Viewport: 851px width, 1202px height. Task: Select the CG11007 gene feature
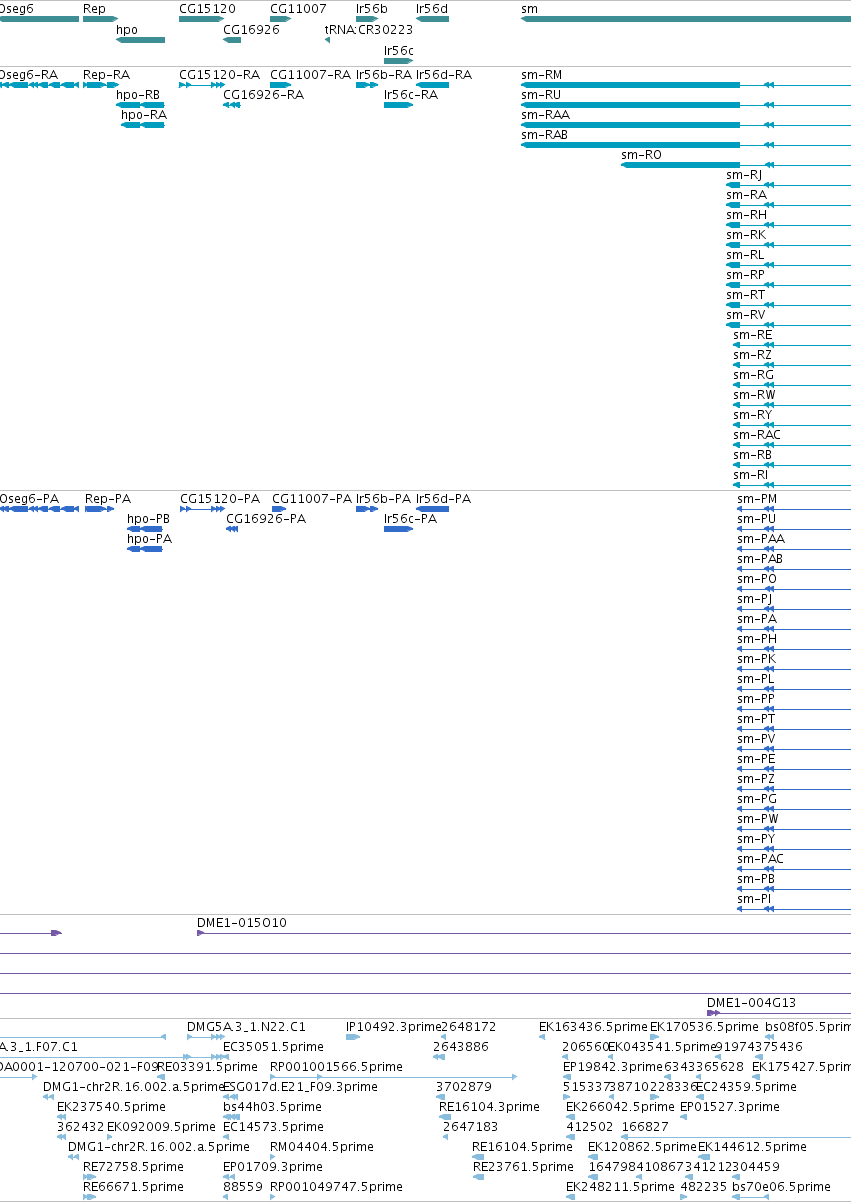[280, 19]
